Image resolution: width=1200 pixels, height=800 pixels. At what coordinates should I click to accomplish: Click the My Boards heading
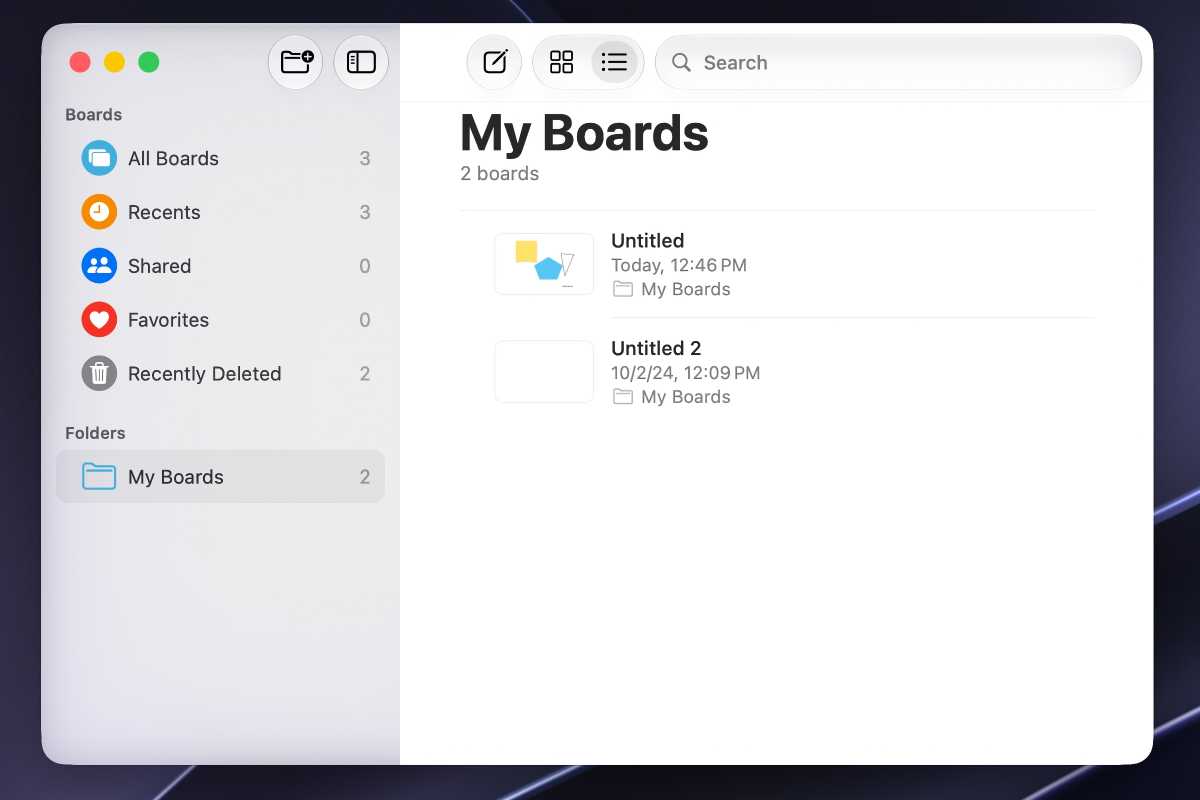coord(584,133)
